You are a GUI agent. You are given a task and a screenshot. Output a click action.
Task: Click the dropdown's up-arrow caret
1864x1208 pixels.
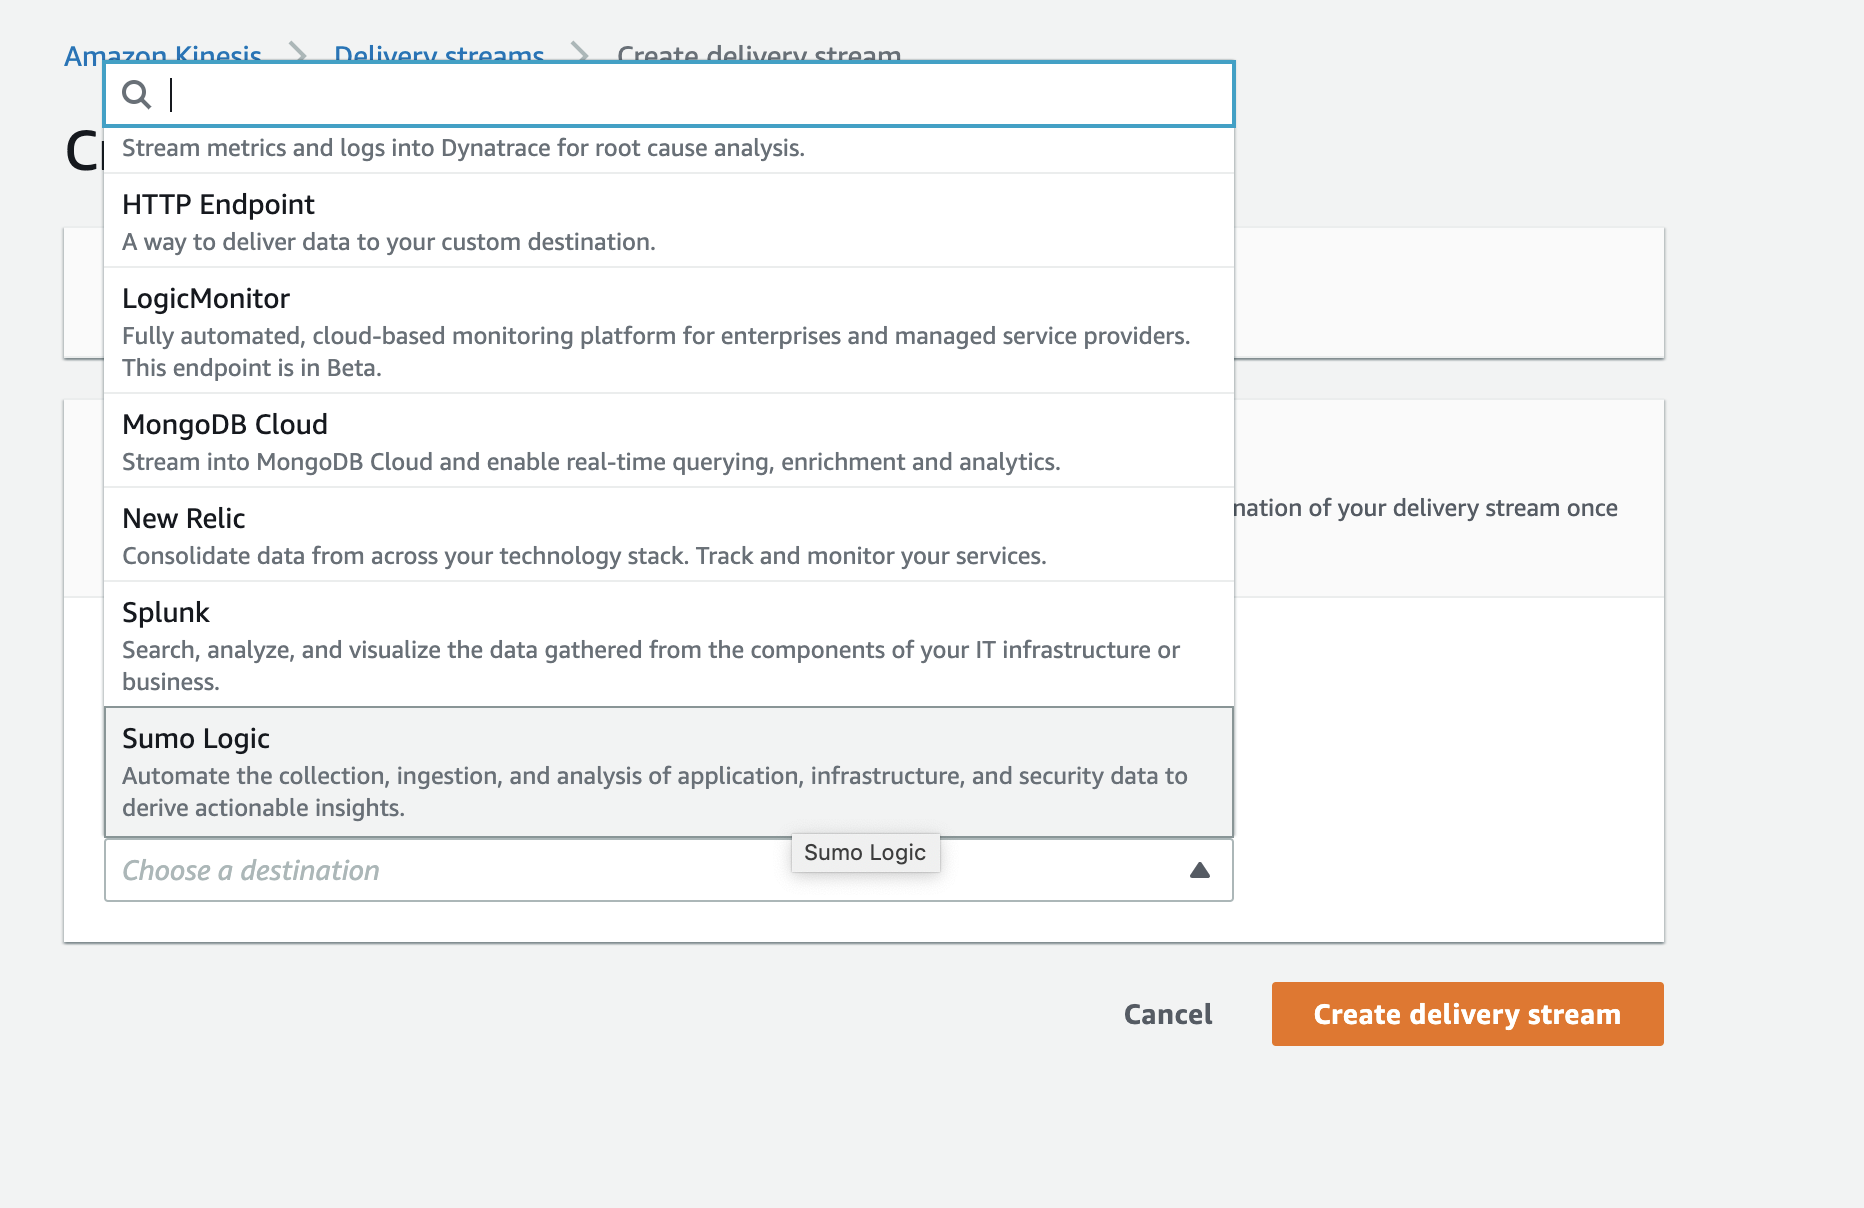[x=1200, y=870]
